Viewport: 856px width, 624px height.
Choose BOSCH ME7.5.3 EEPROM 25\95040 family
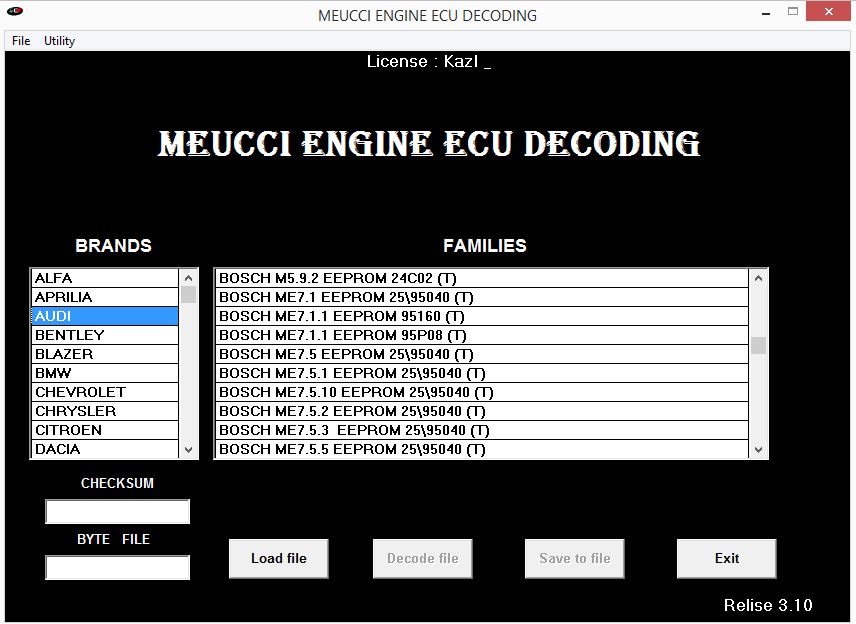pos(482,430)
